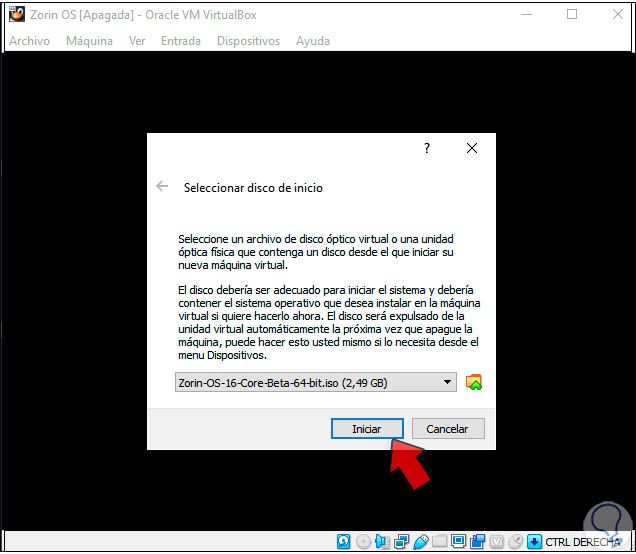The image size is (636, 554).
Task: Open the Entrada menu
Action: point(181,41)
